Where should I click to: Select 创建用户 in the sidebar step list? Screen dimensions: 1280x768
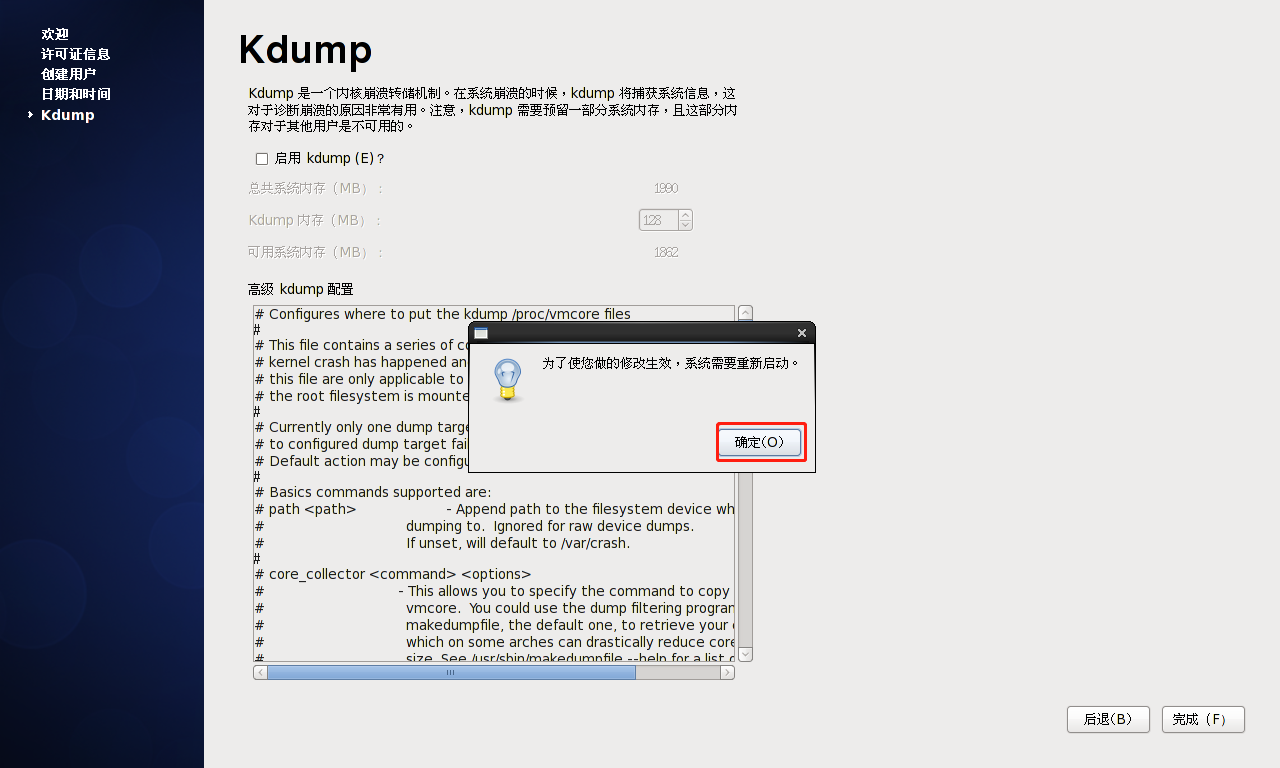(x=69, y=74)
